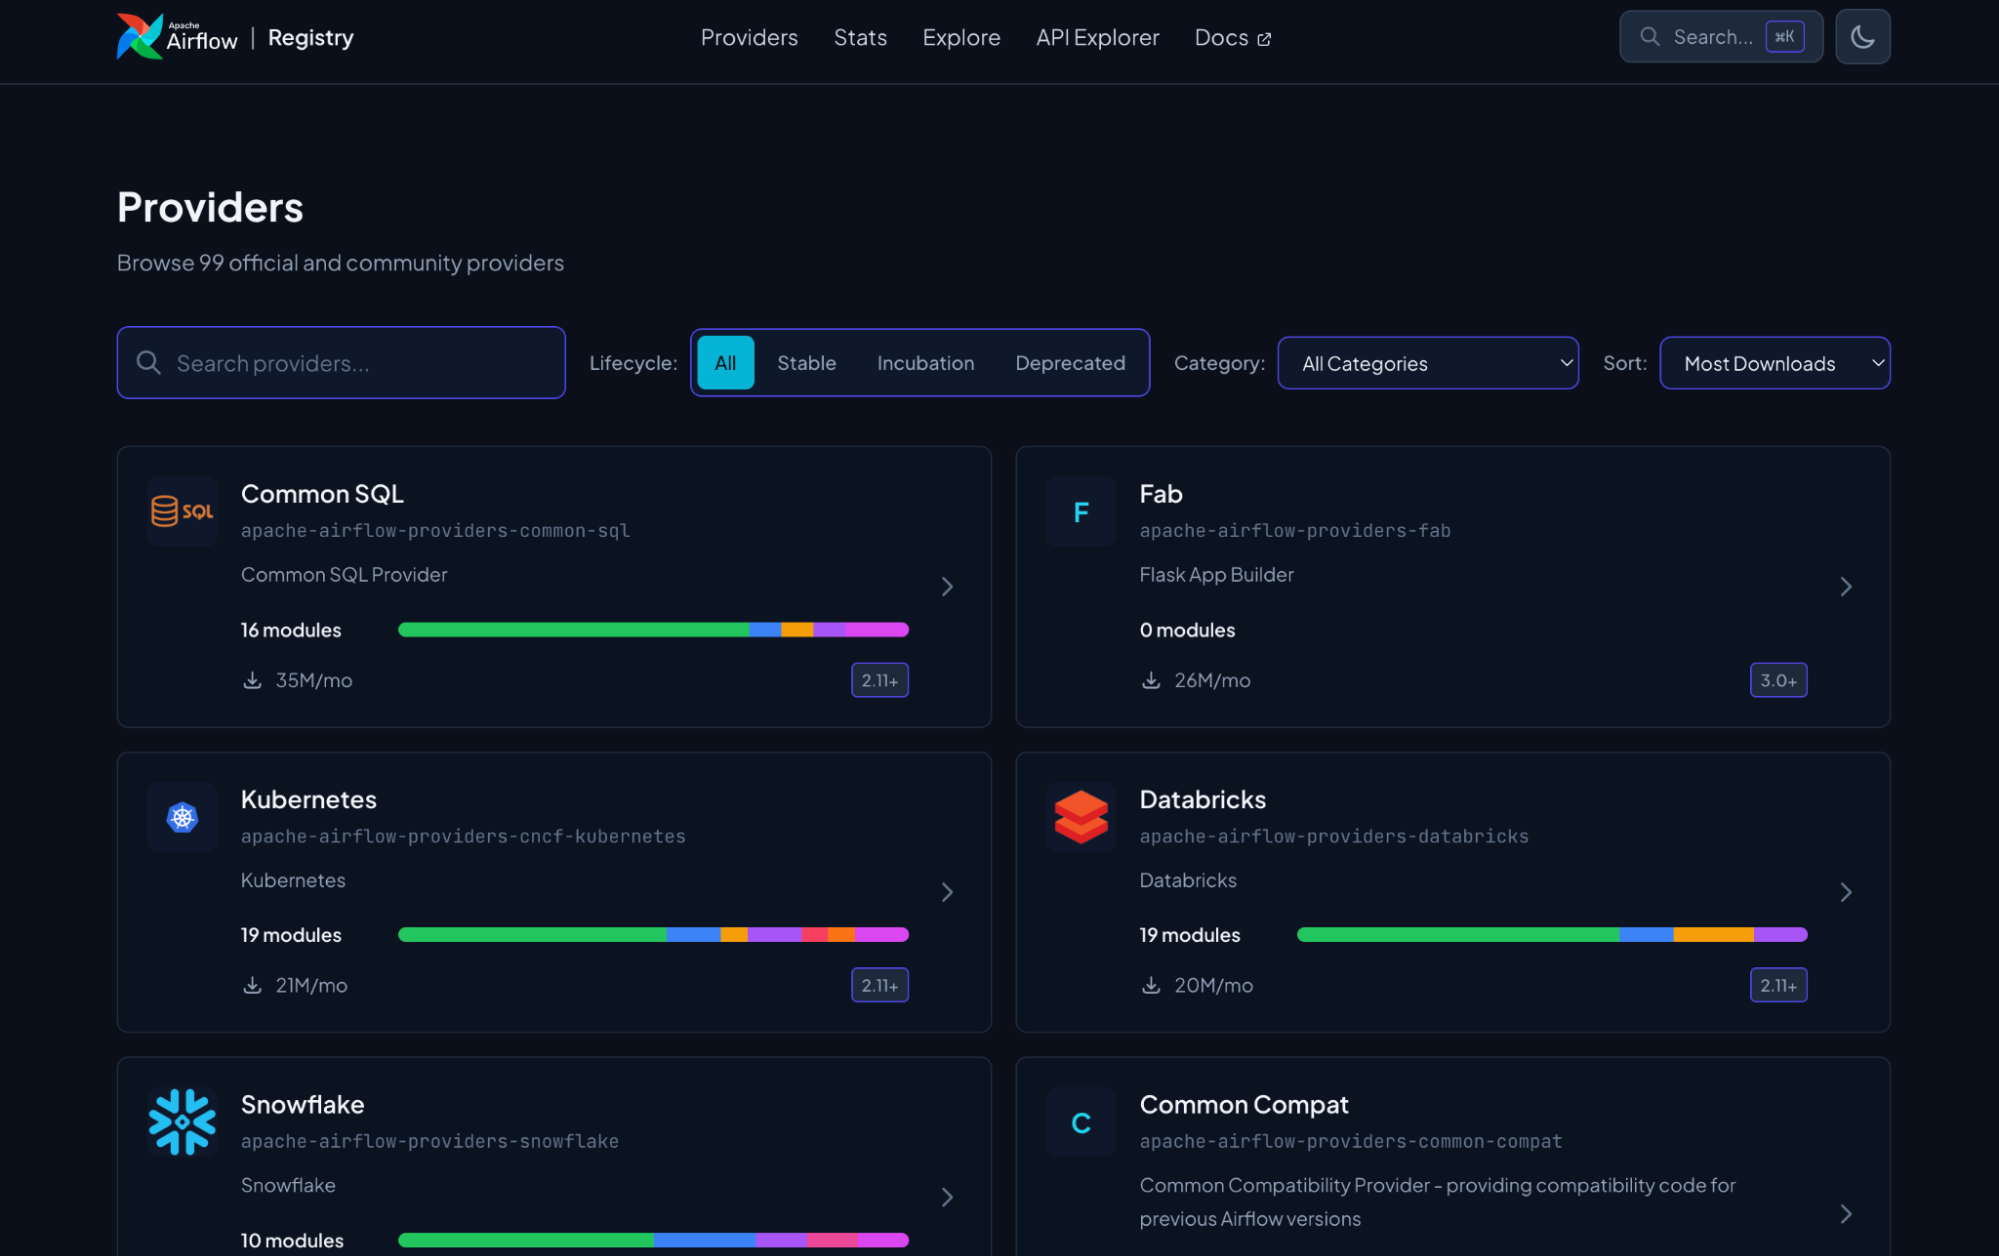Click download icon on Common SQL card
The width and height of the screenshot is (1999, 1257).
pyautogui.click(x=252, y=680)
